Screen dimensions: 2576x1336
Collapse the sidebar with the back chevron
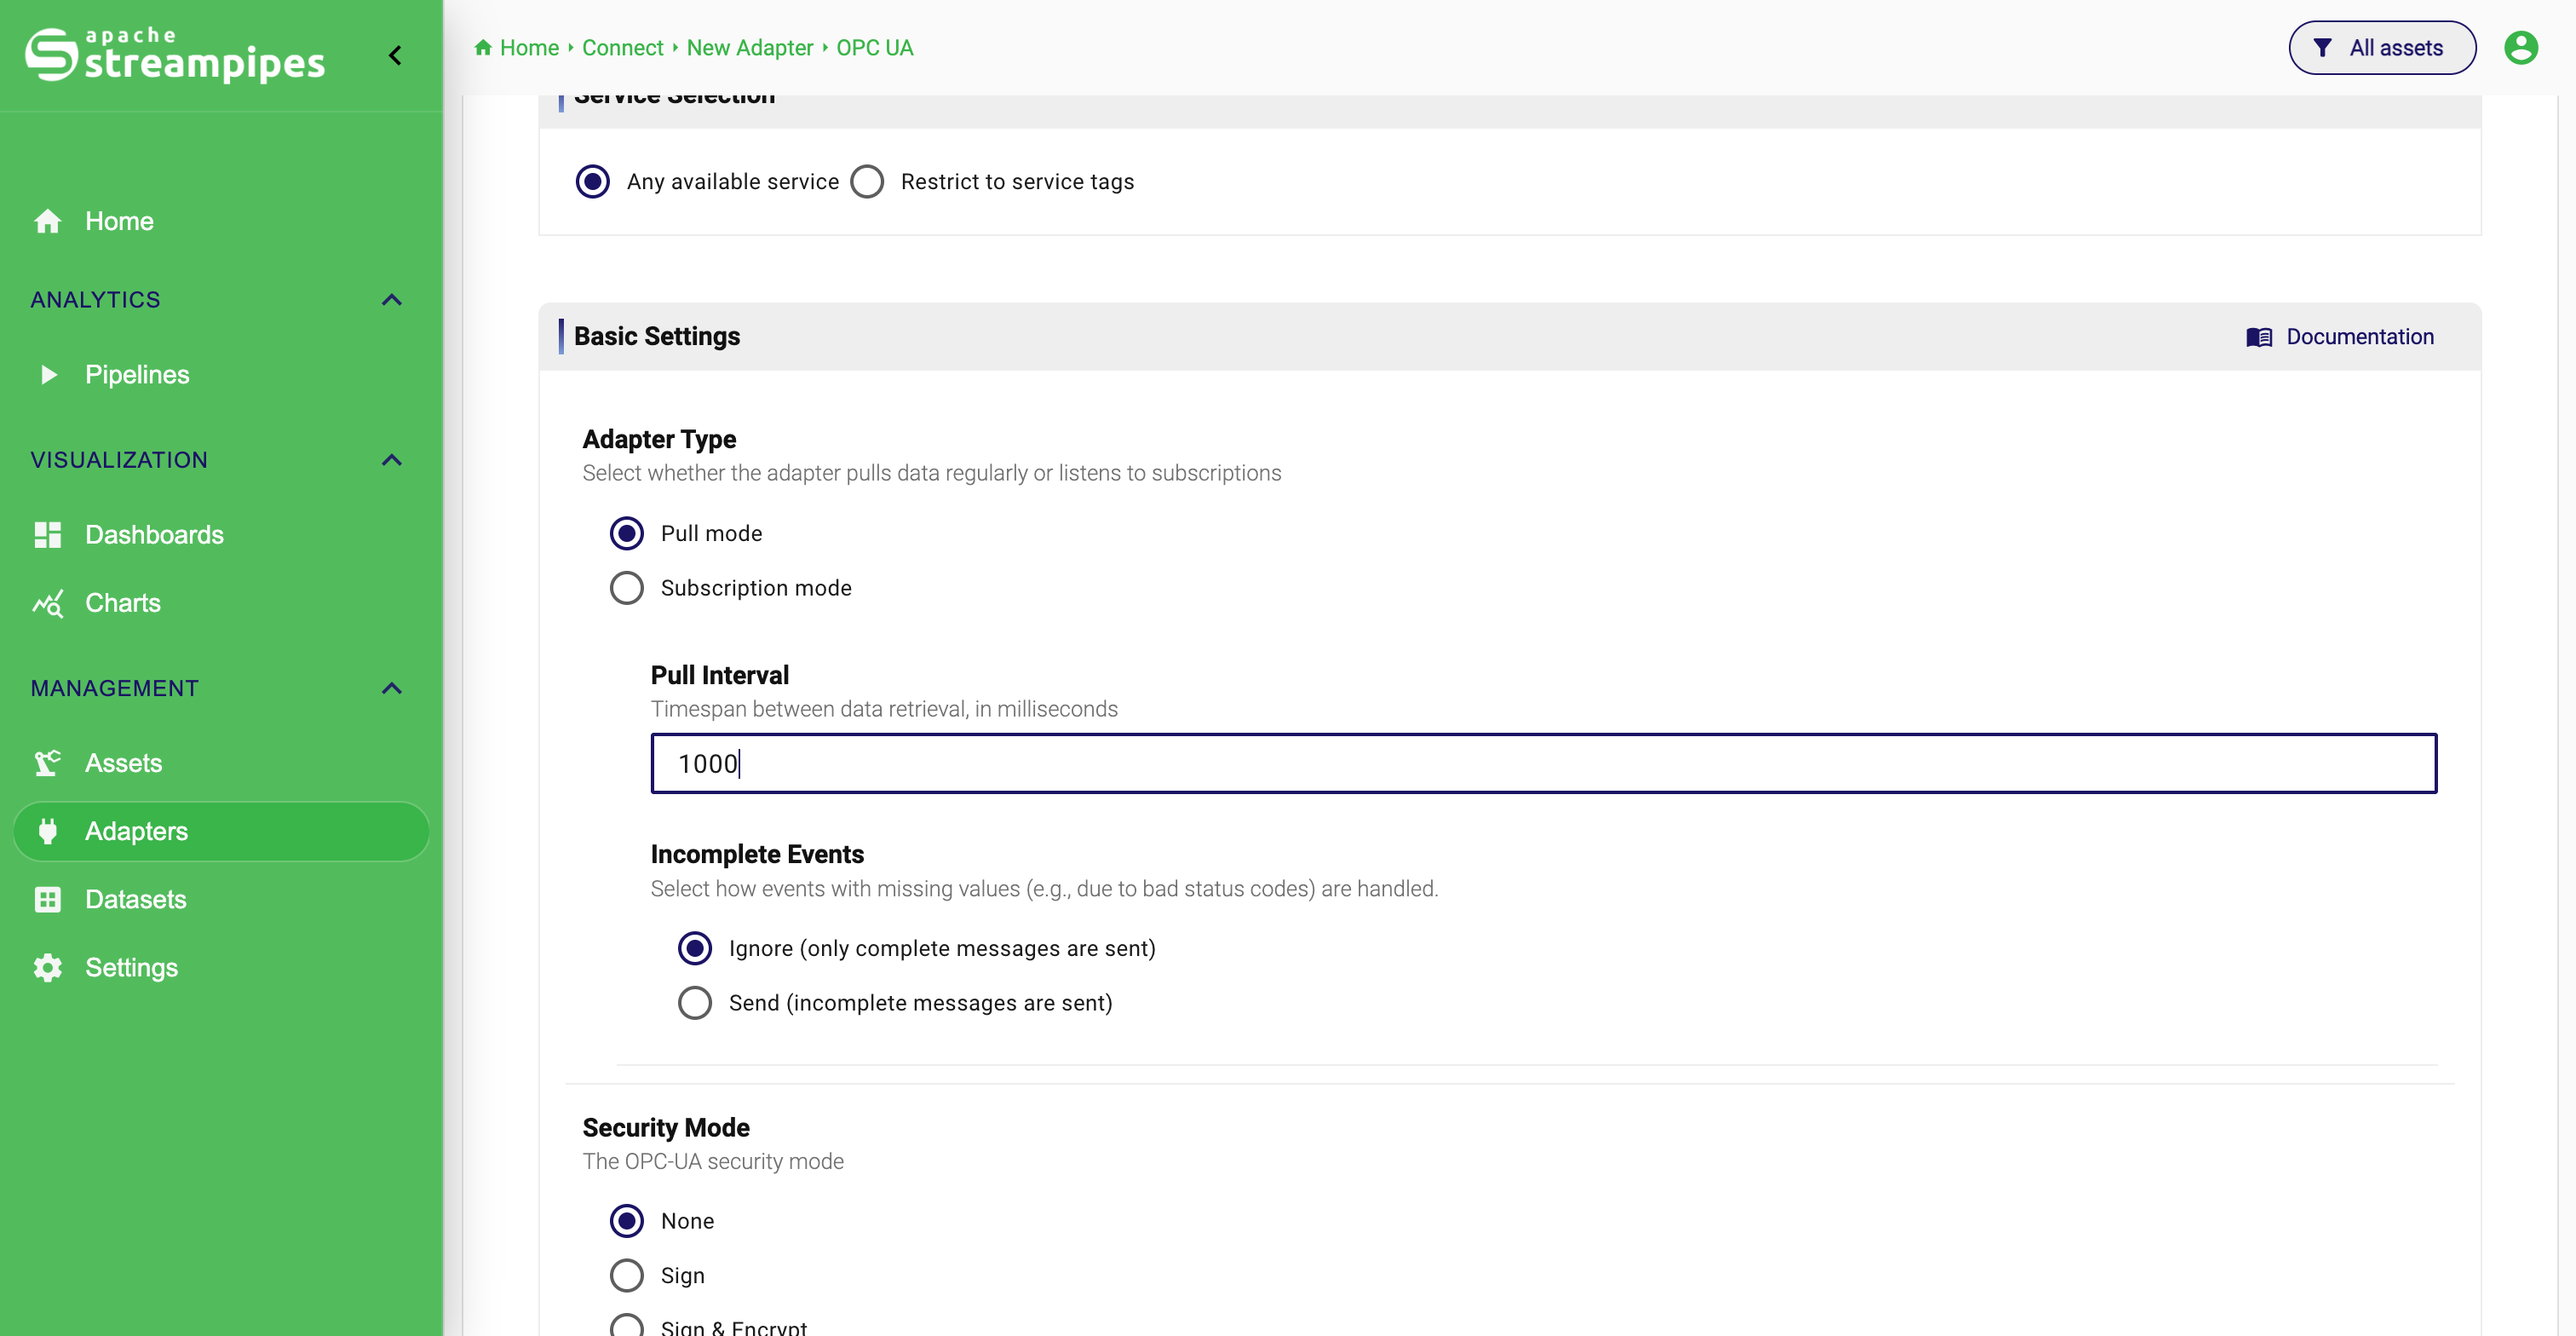[x=395, y=55]
